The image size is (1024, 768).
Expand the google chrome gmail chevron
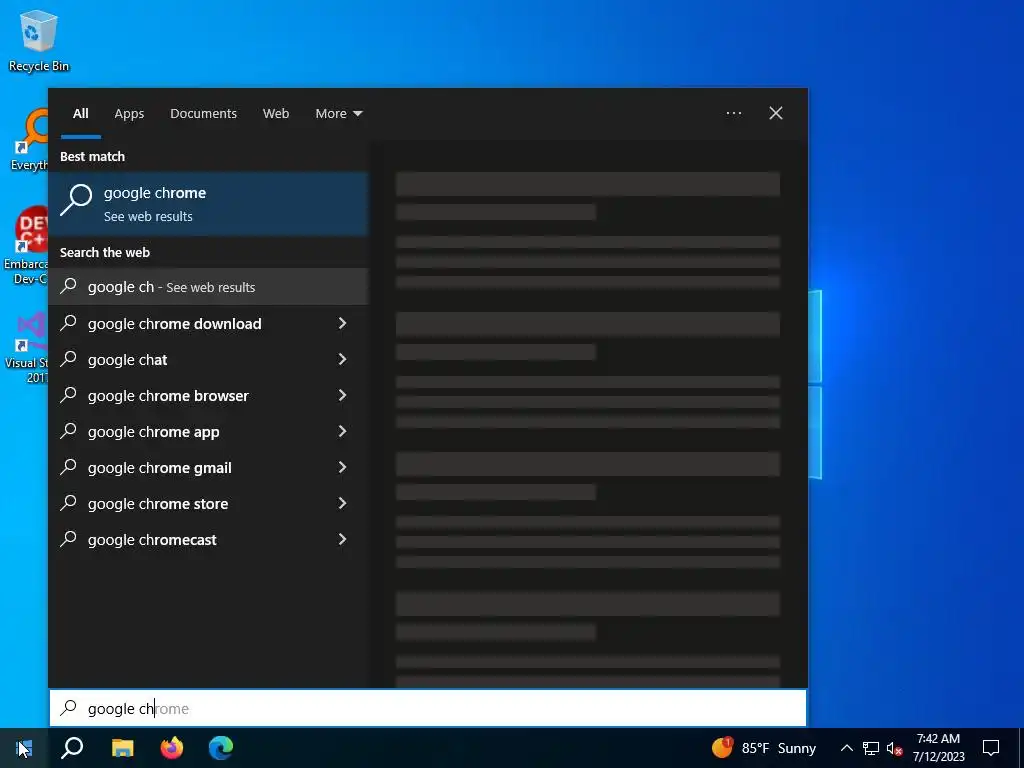[342, 467]
